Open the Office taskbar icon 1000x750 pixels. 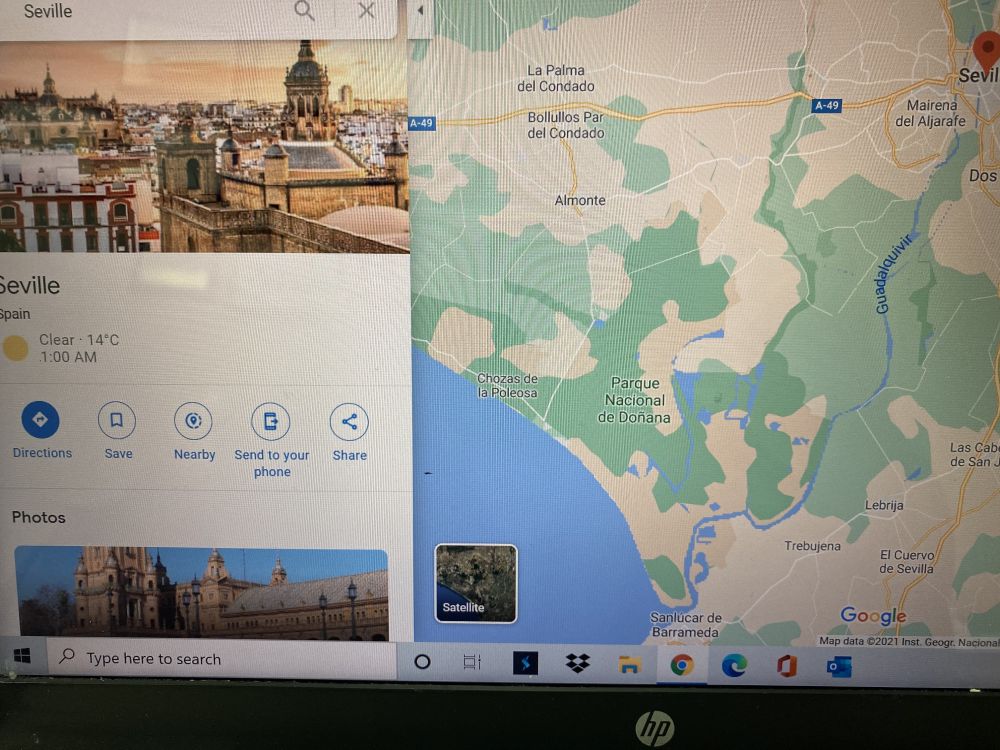[x=786, y=666]
